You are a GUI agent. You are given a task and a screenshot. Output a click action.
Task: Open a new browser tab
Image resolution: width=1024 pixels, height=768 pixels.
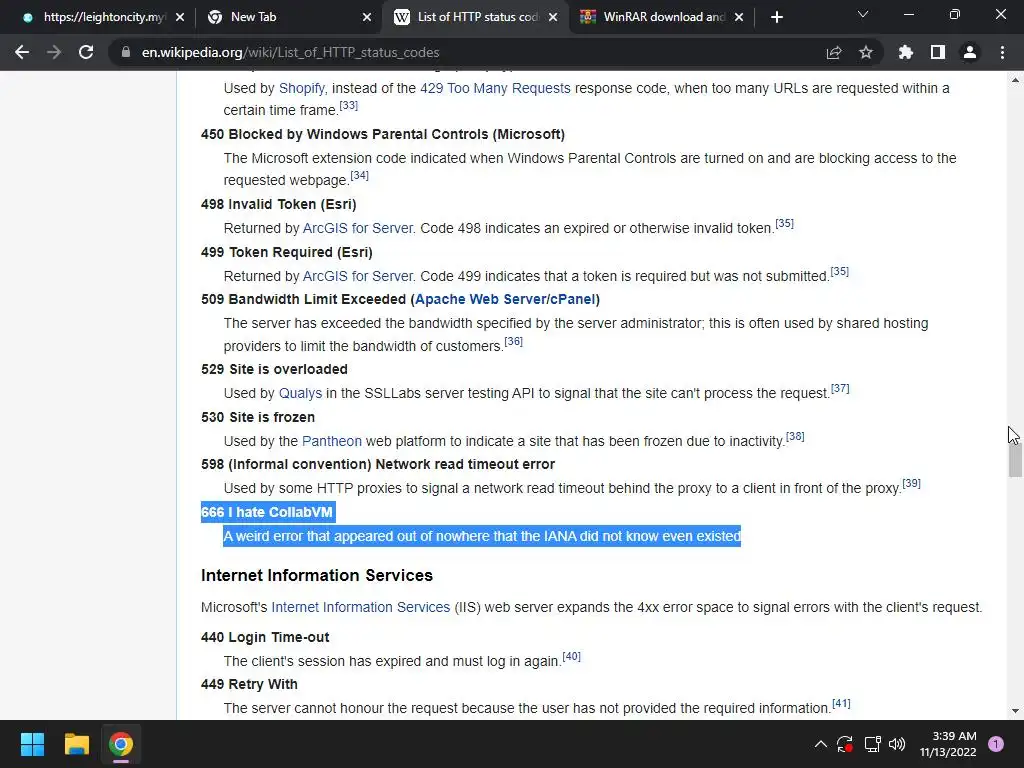point(776,18)
